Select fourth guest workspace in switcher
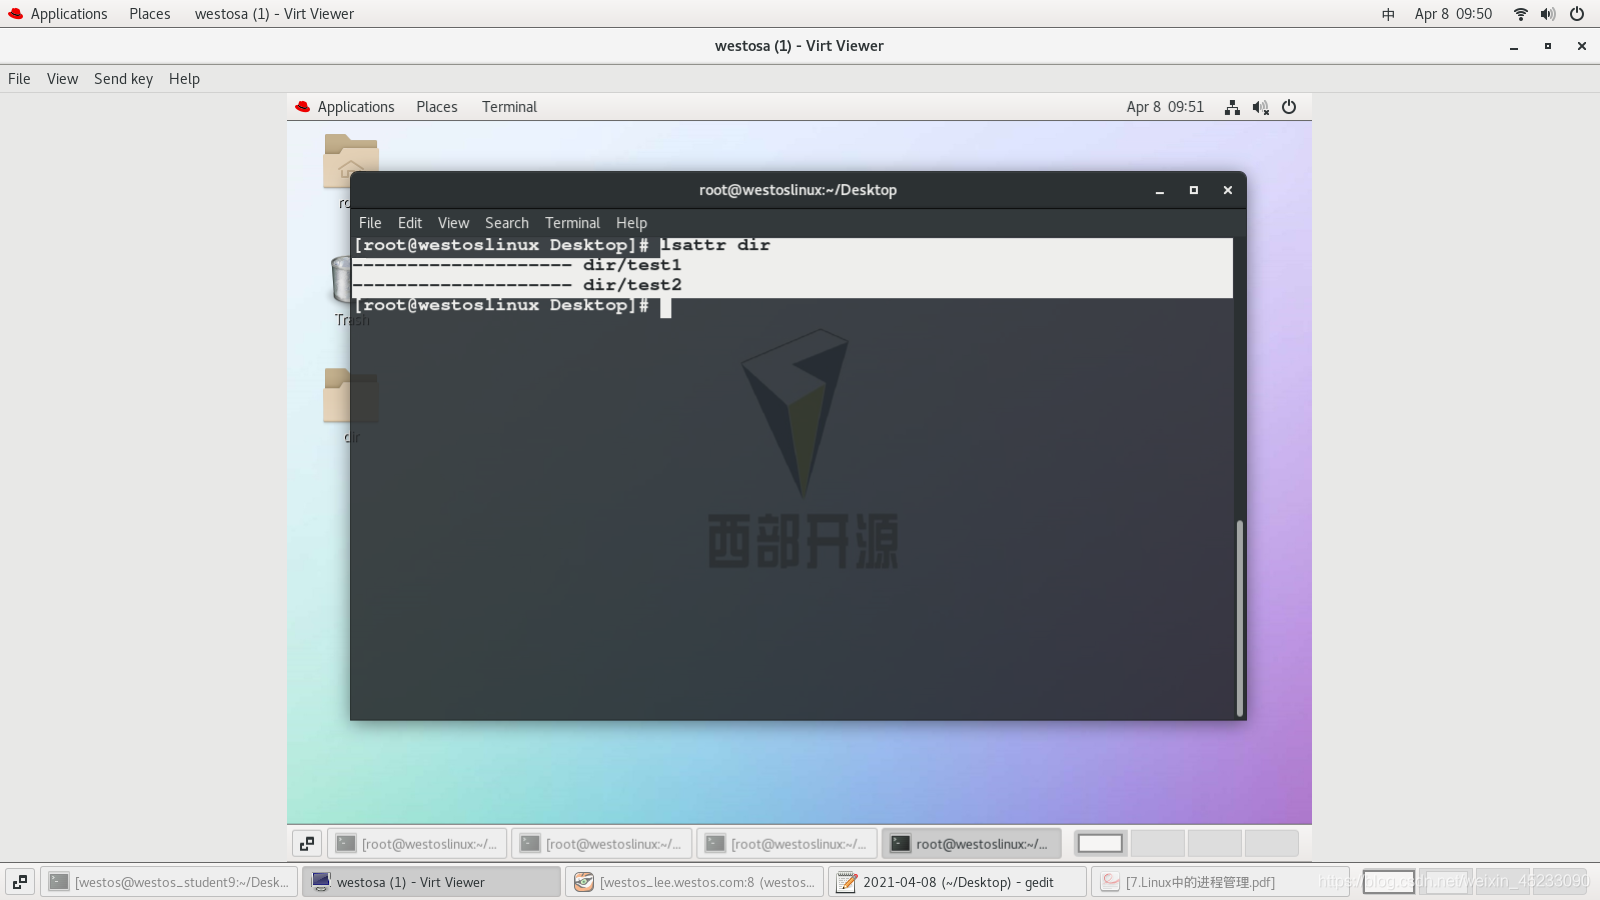The height and width of the screenshot is (900, 1600). (1271, 844)
